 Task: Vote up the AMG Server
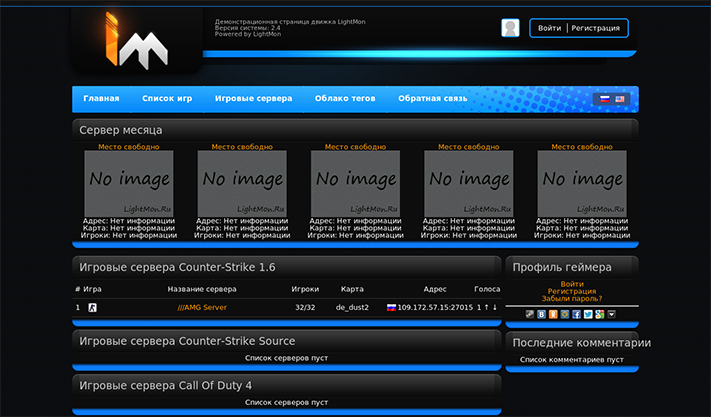[x=486, y=307]
